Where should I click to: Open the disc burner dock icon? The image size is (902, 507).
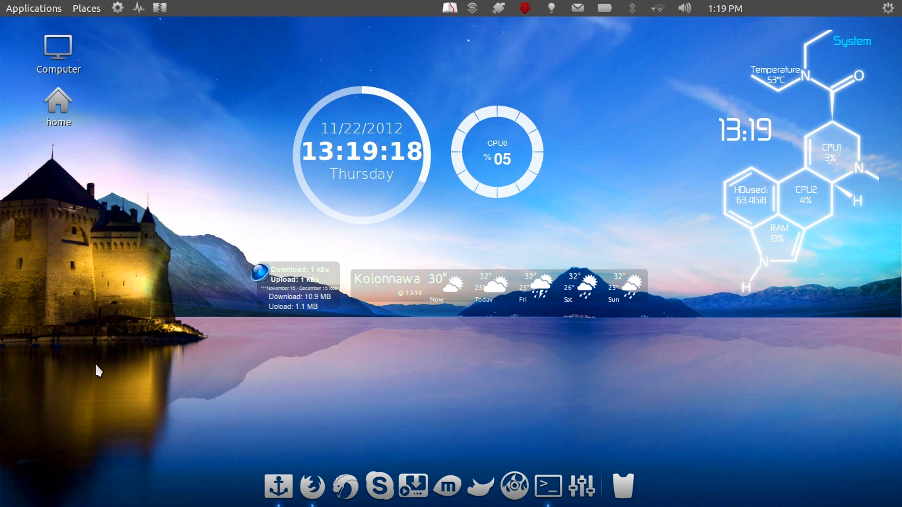(514, 485)
